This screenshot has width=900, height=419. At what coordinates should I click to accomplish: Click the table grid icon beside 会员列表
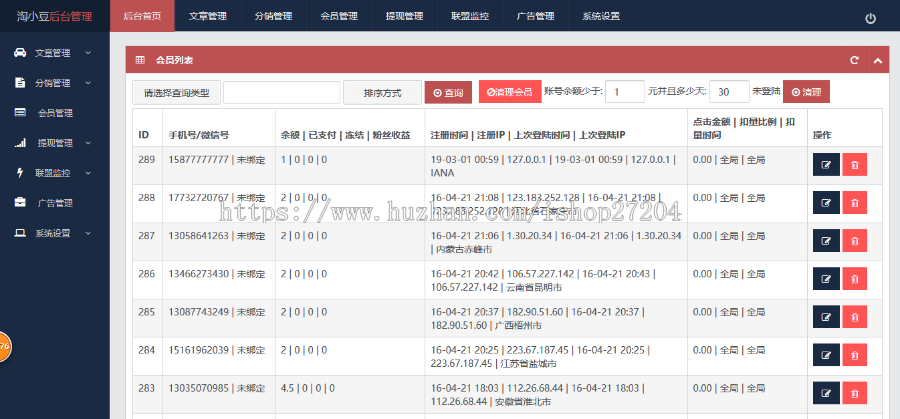tap(140, 60)
